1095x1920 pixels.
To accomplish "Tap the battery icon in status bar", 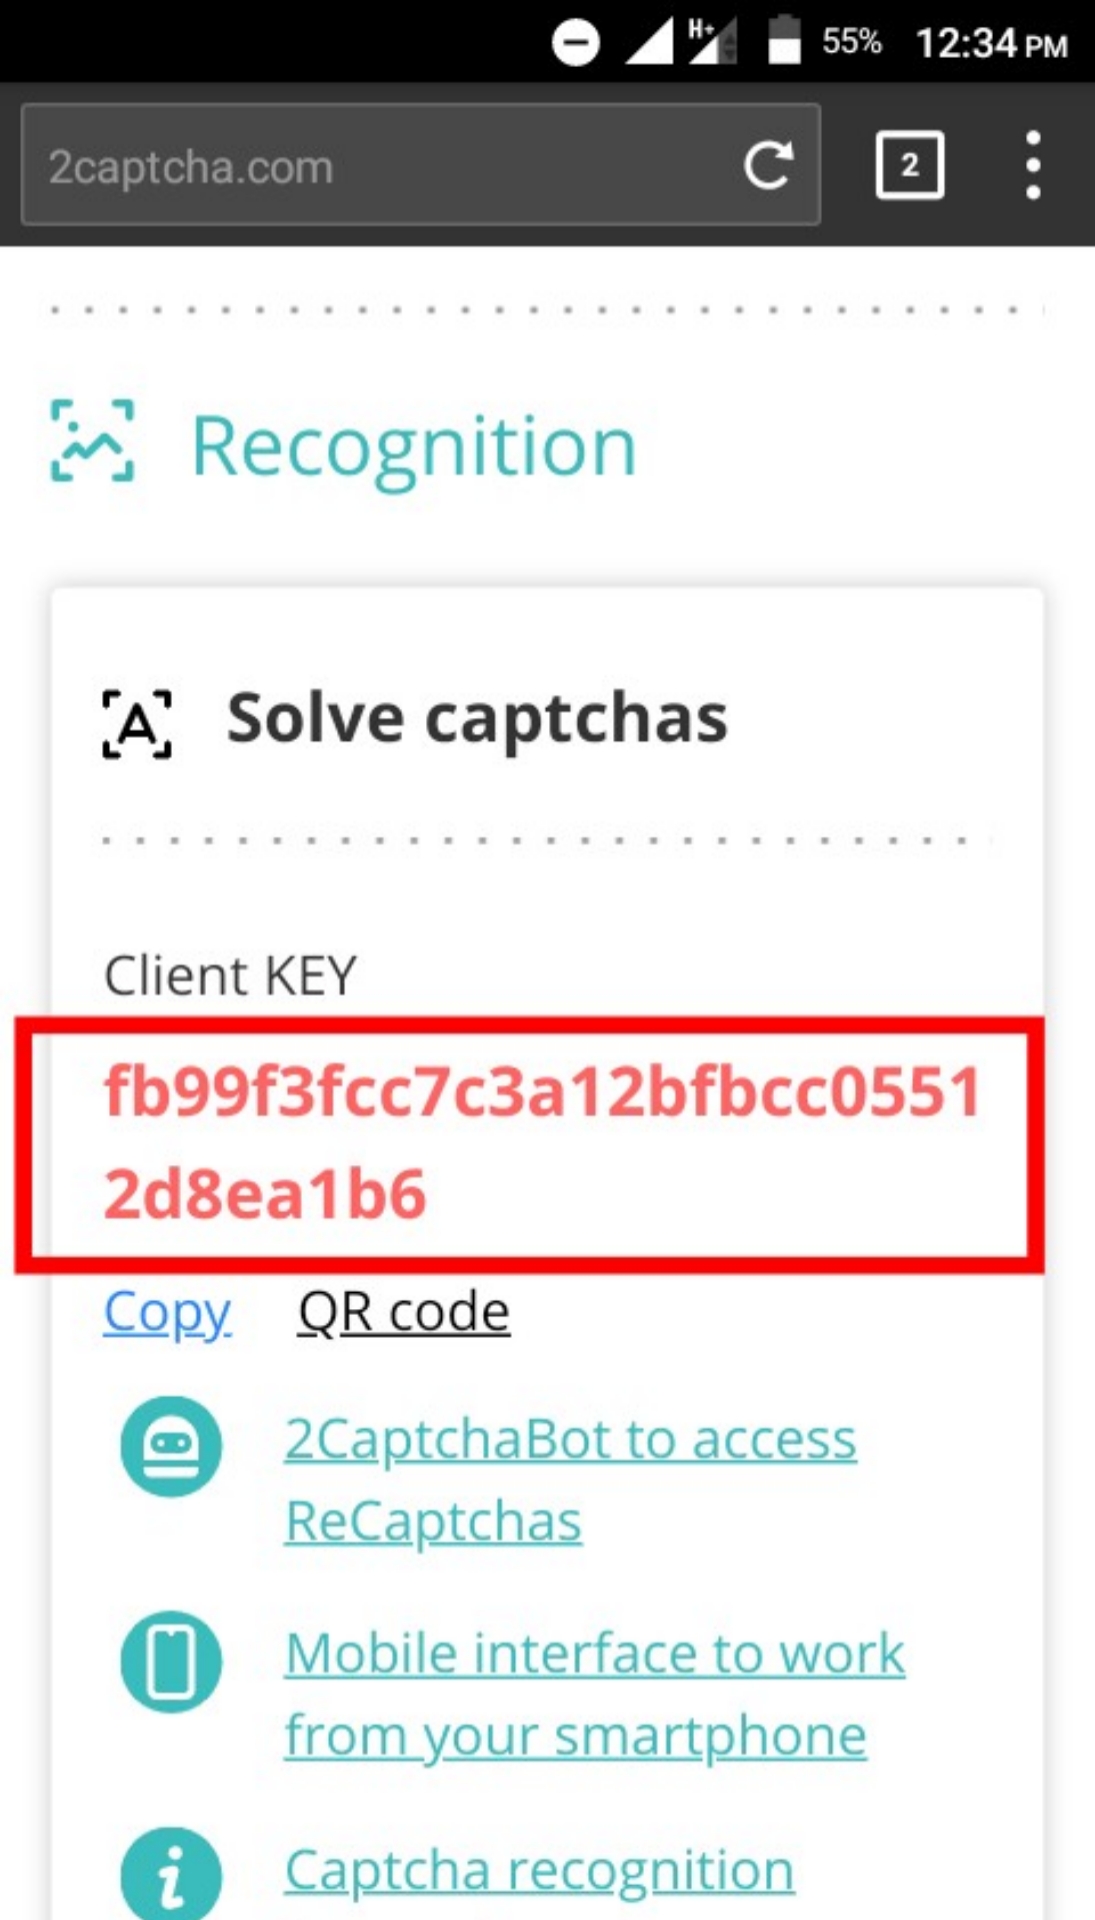I will coord(784,41).
